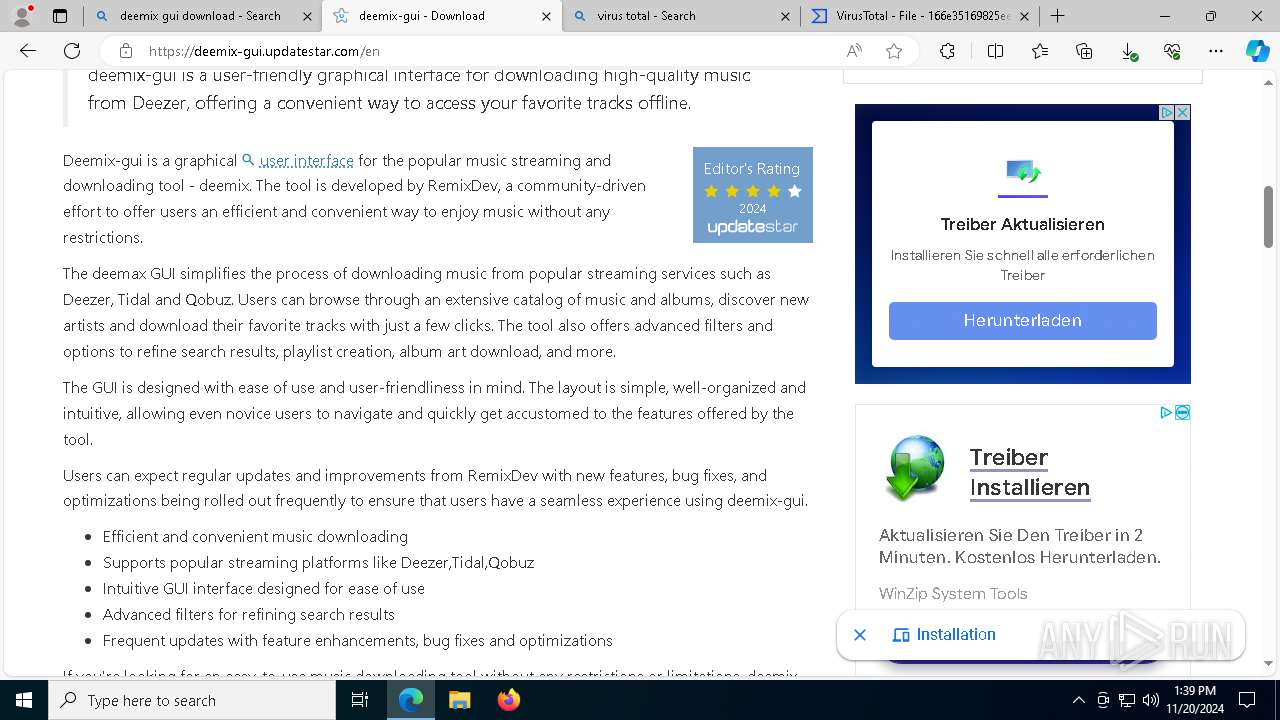1280x720 pixels.
Task: Open the volume tray icon
Action: 1150,700
